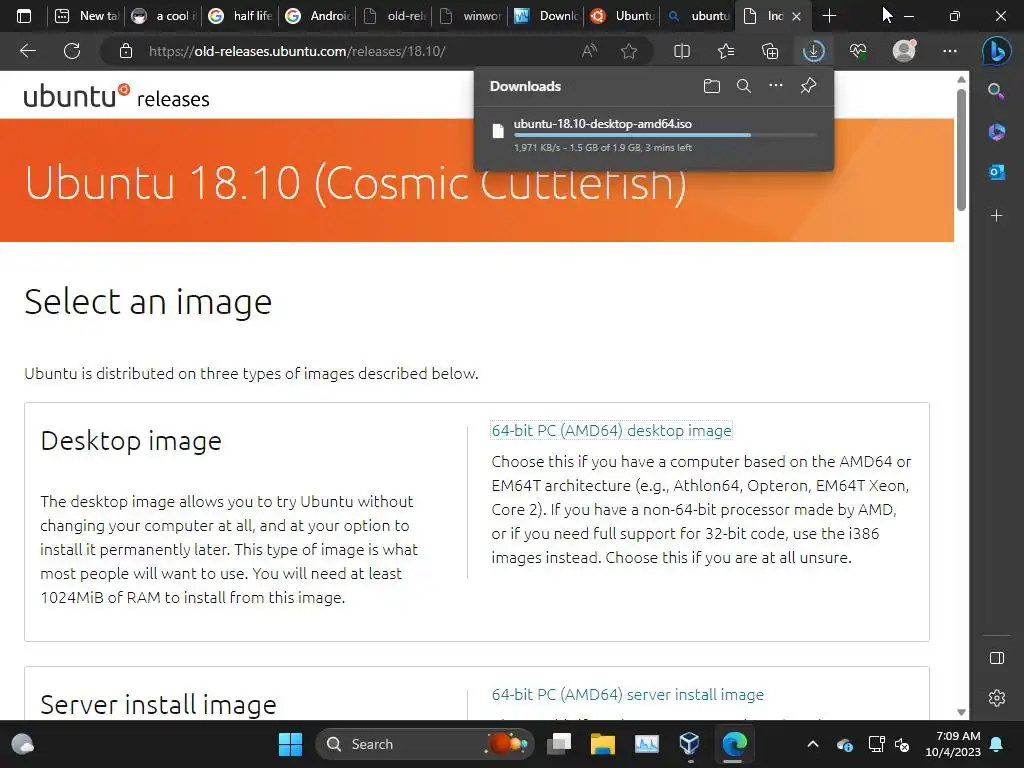
Task: Switch to the ubuntu search tab
Action: [699, 16]
